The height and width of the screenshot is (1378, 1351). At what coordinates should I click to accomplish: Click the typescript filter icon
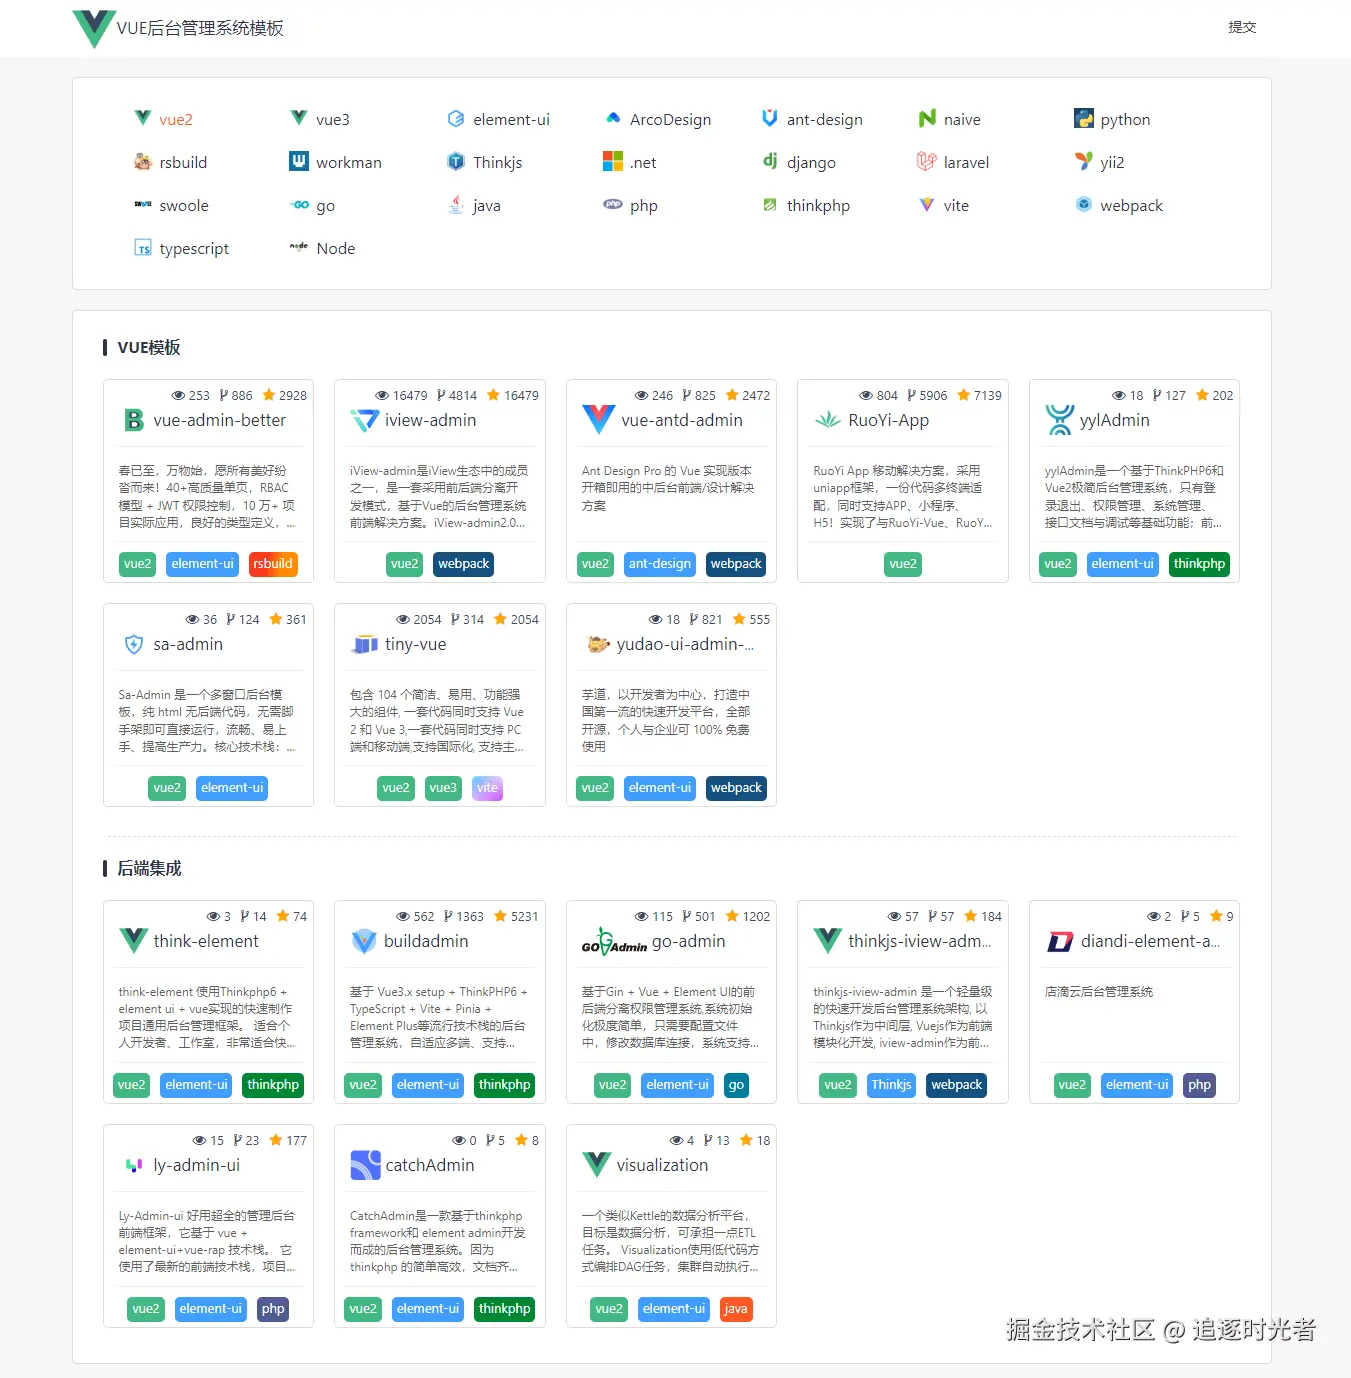[143, 247]
